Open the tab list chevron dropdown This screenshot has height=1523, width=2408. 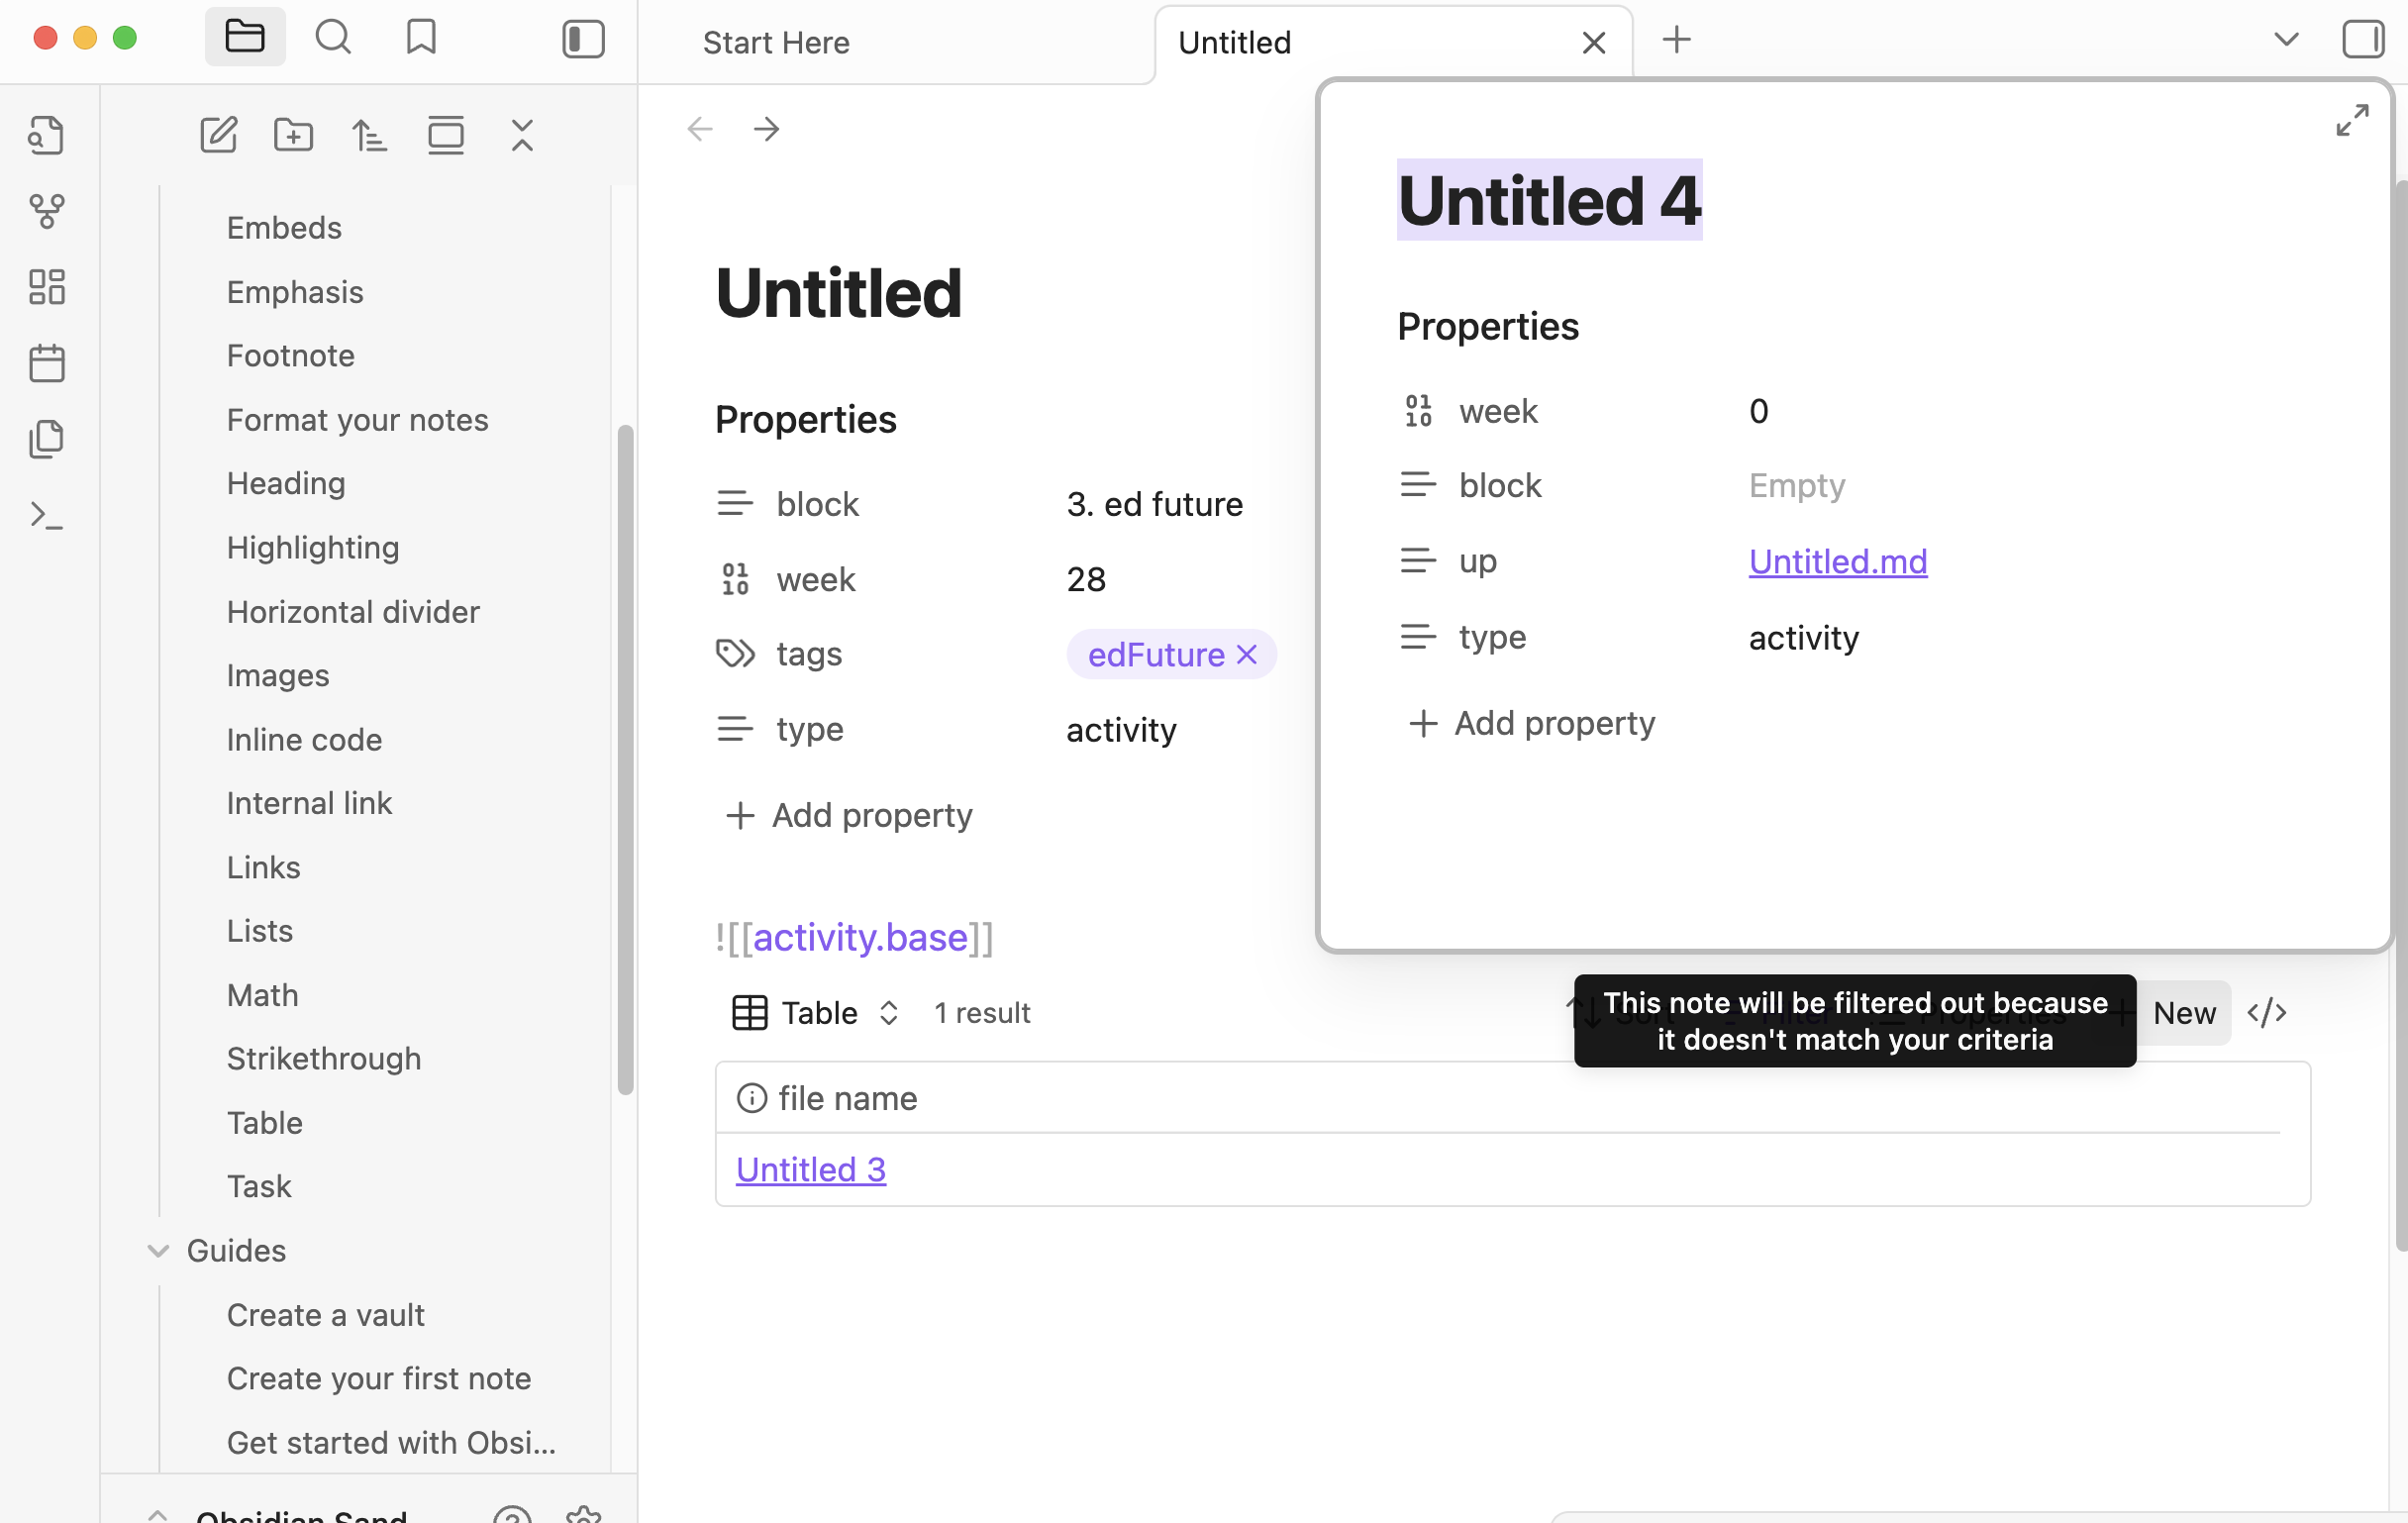[x=2286, y=39]
